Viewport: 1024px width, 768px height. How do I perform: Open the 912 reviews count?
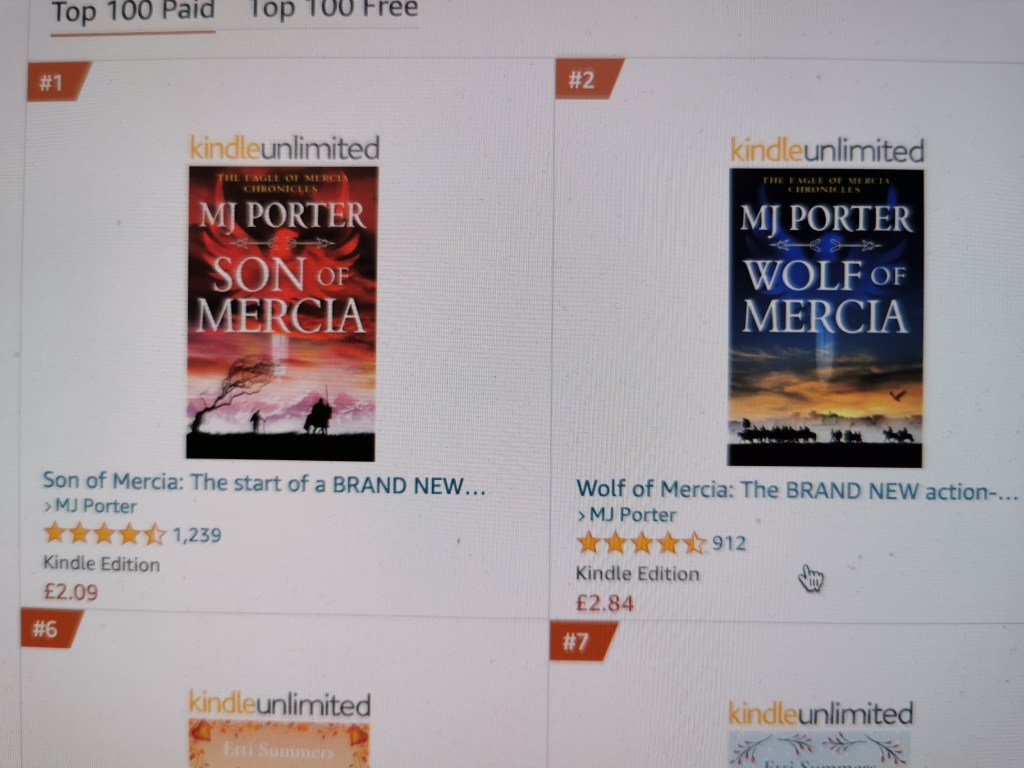click(x=729, y=543)
